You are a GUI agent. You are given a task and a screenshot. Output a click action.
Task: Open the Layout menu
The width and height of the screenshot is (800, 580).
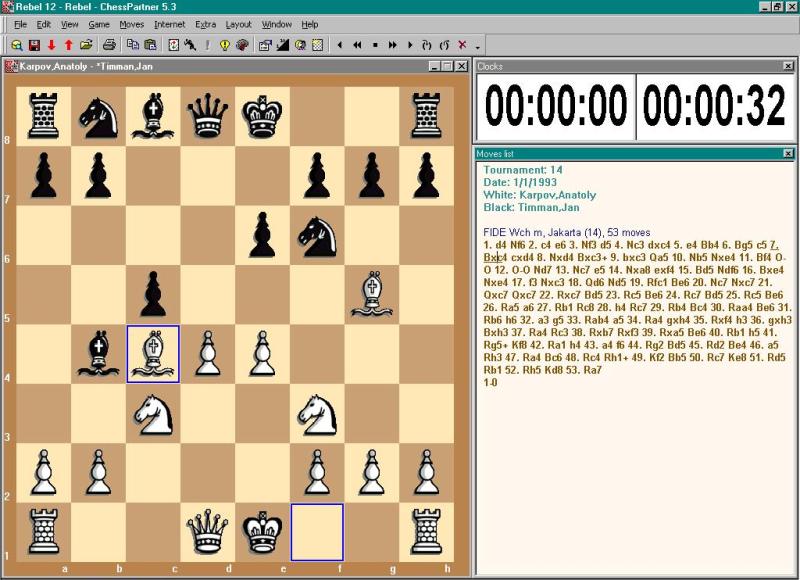click(x=238, y=23)
